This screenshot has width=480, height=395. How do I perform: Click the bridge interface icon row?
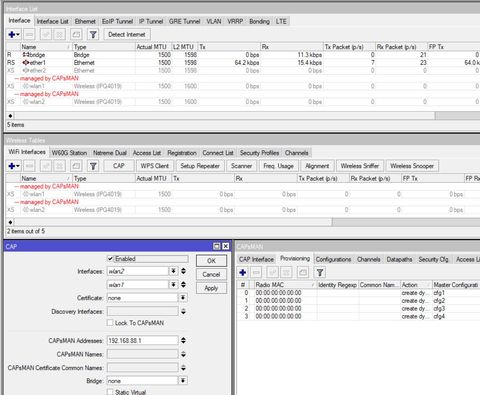[x=26, y=55]
